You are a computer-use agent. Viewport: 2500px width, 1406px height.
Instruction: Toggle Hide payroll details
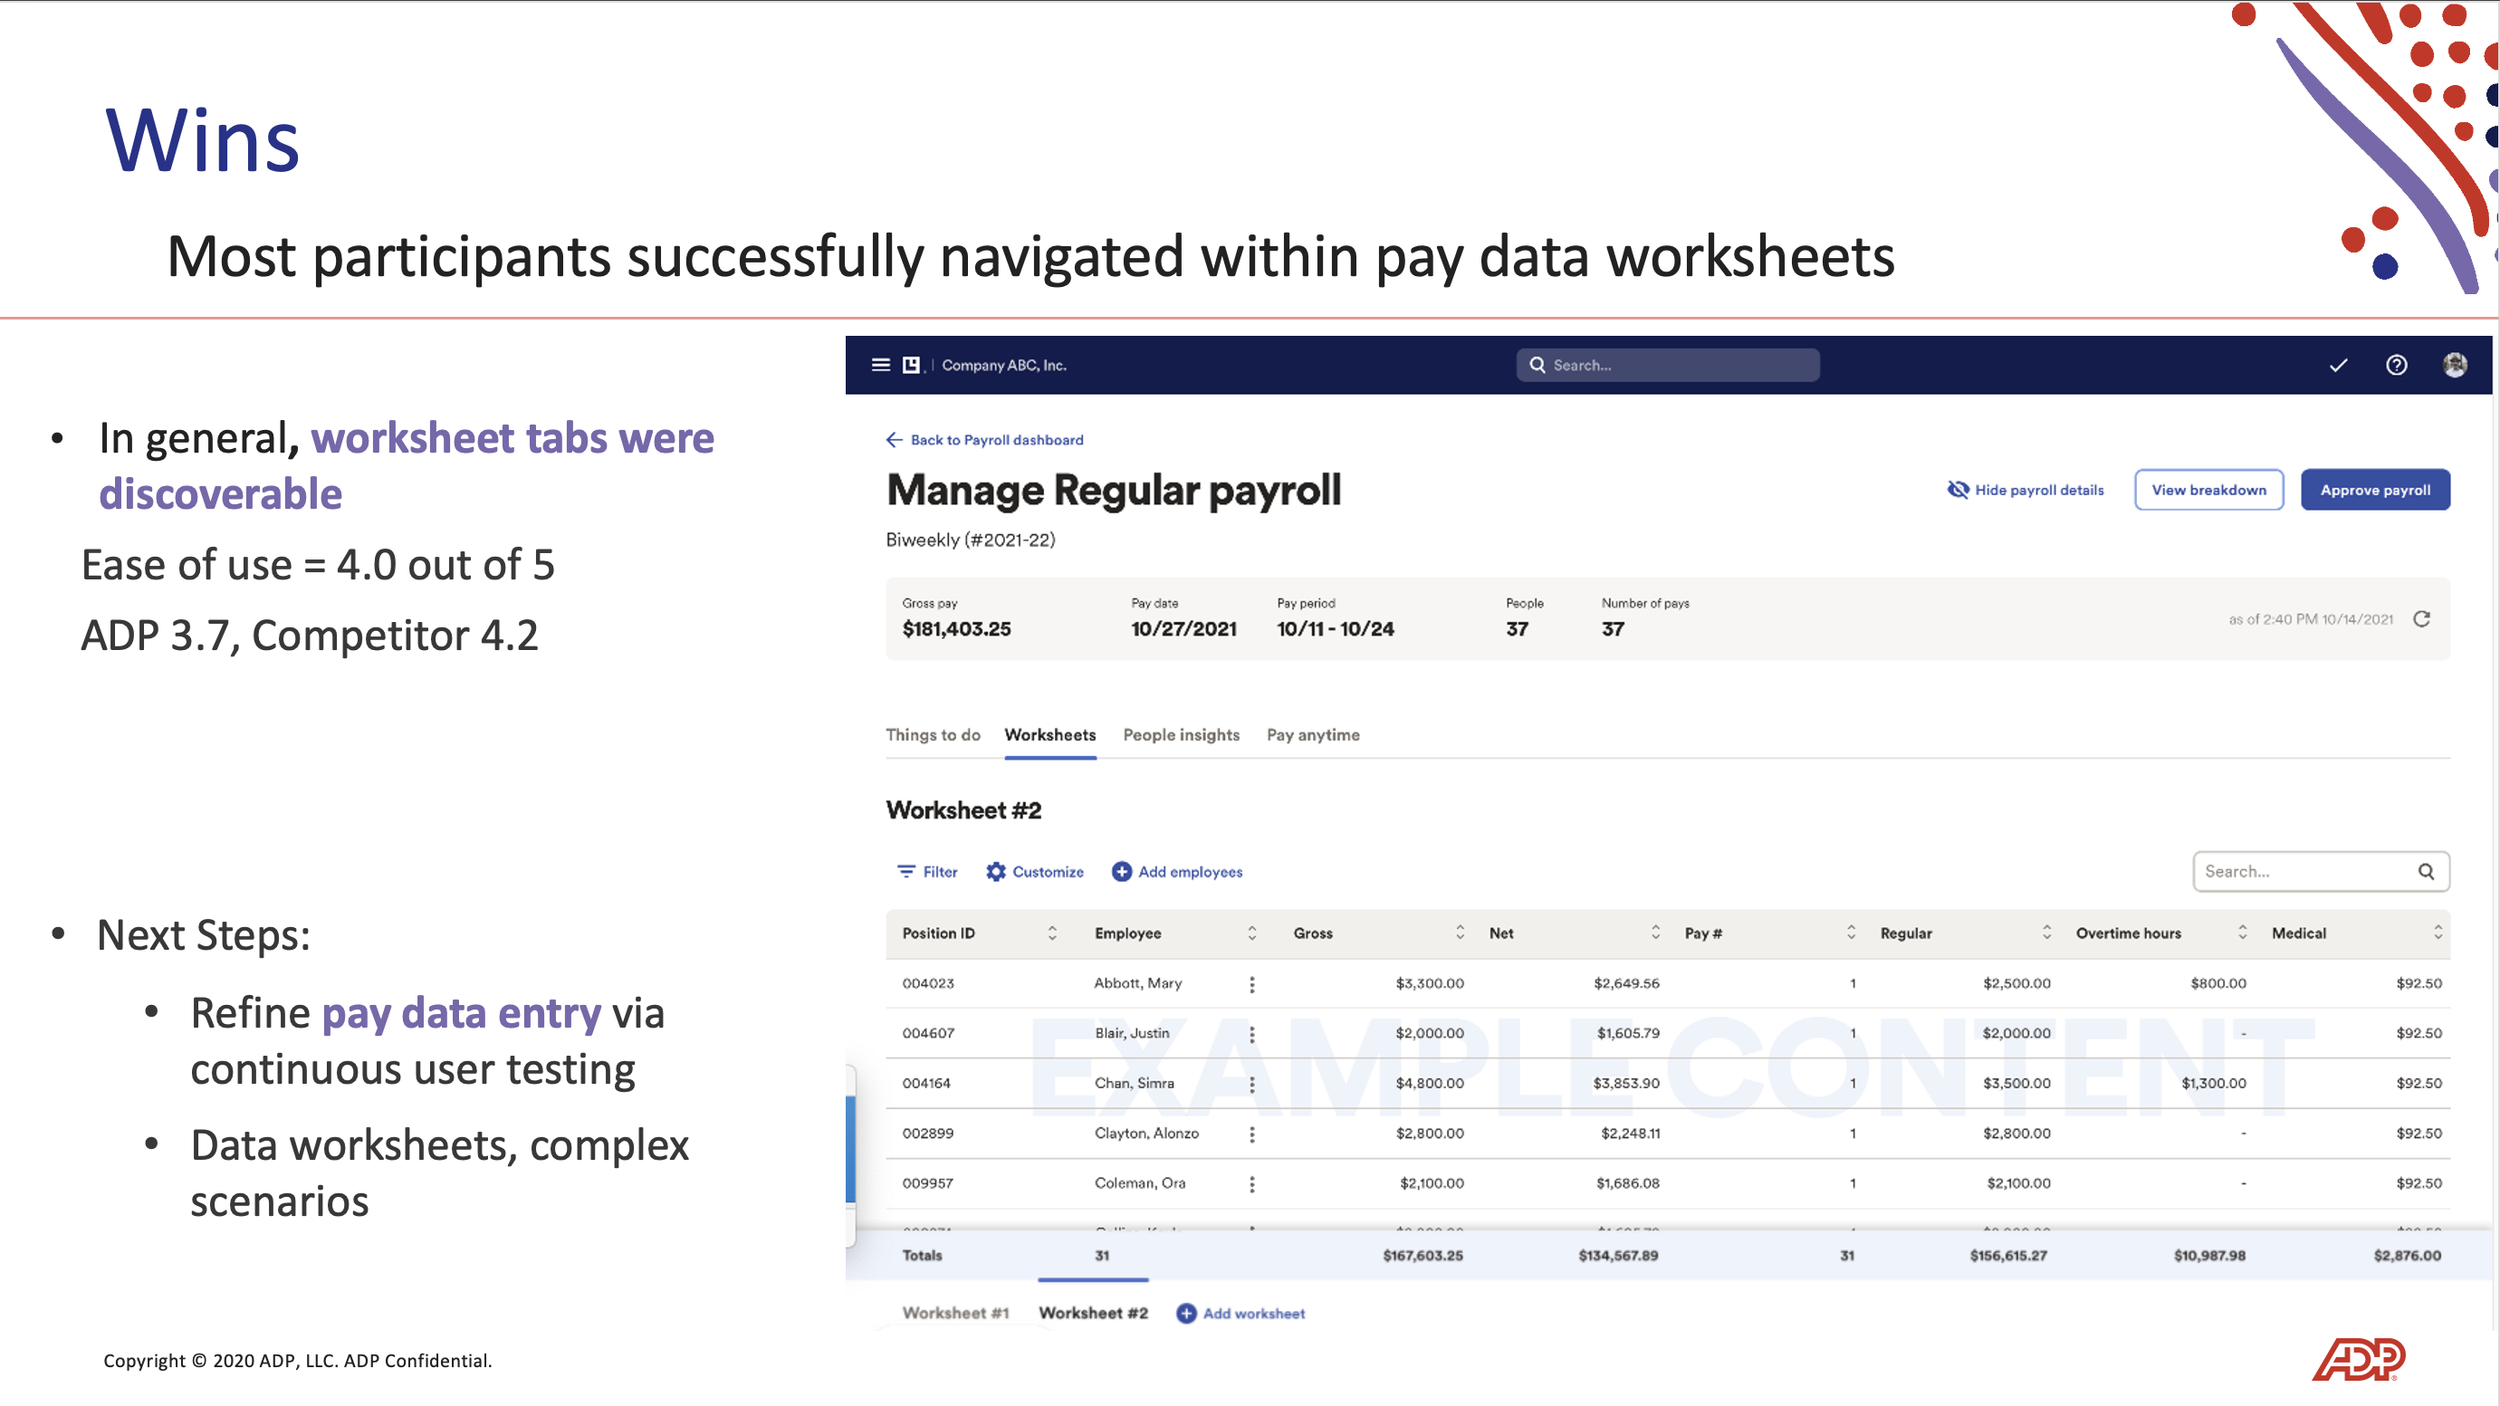2026,490
